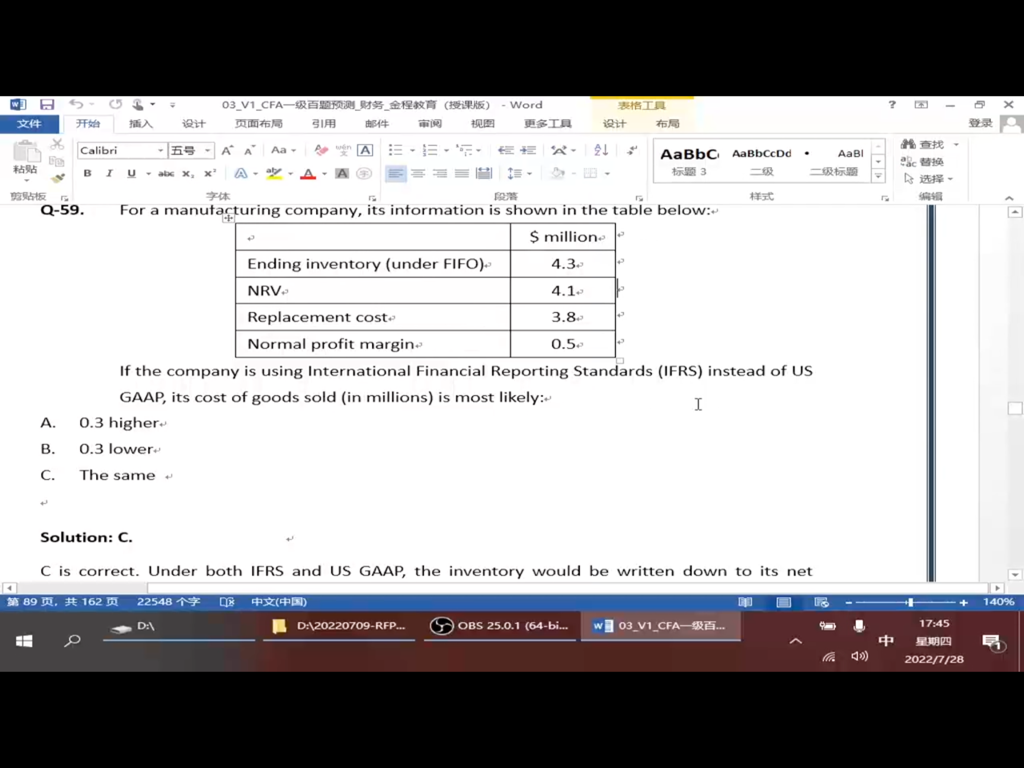Click the page count 第89页 in status bar

click(62, 602)
